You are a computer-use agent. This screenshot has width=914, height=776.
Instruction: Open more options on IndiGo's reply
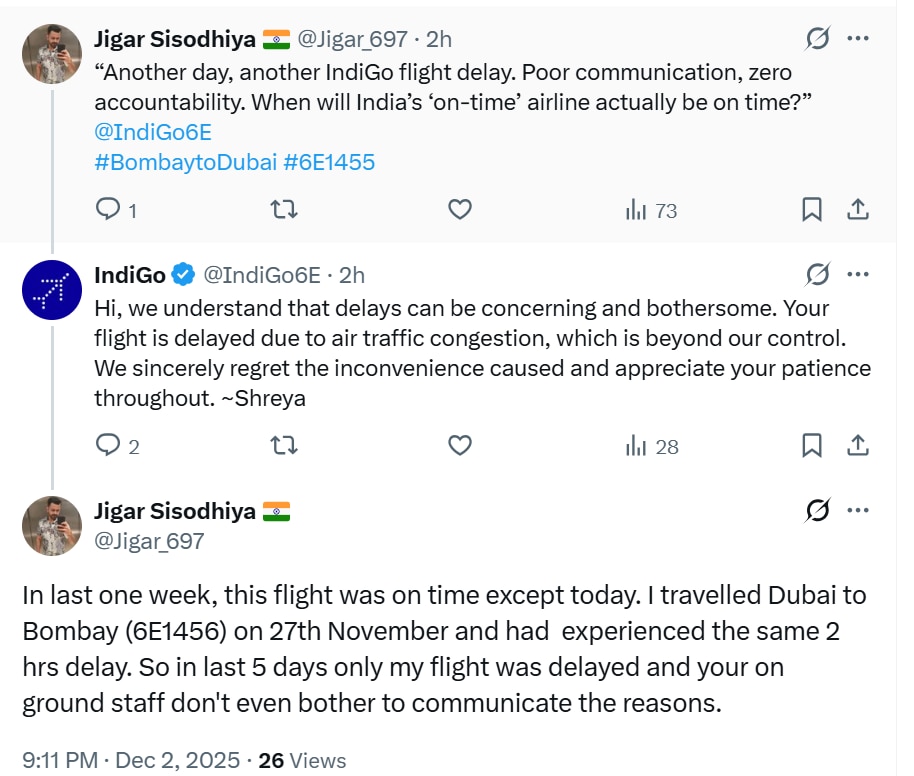click(858, 275)
